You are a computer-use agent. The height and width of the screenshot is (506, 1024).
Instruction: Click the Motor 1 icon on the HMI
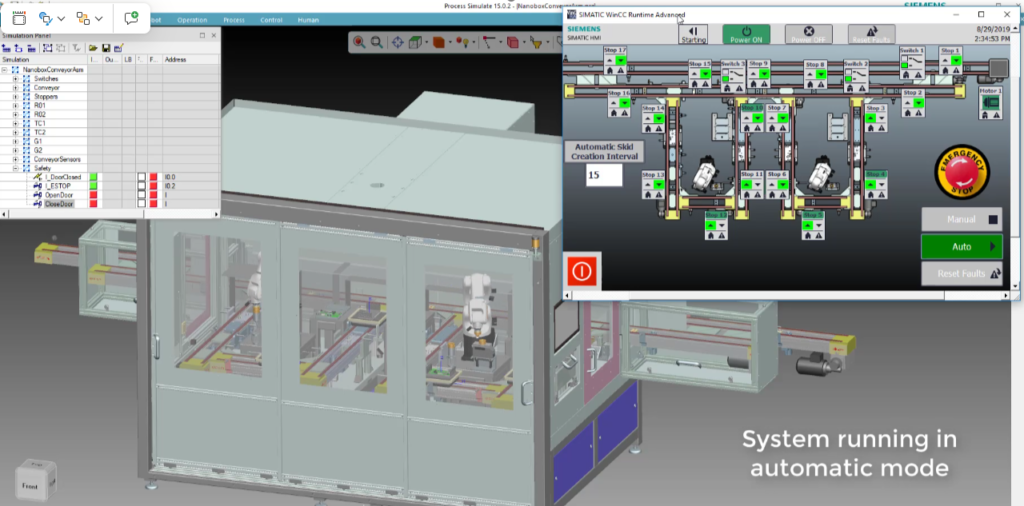991,103
